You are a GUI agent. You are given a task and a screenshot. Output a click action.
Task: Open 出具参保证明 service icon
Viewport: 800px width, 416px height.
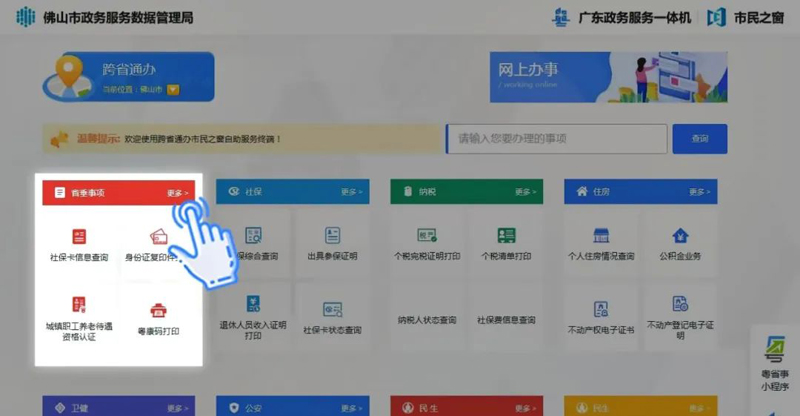[x=332, y=237]
